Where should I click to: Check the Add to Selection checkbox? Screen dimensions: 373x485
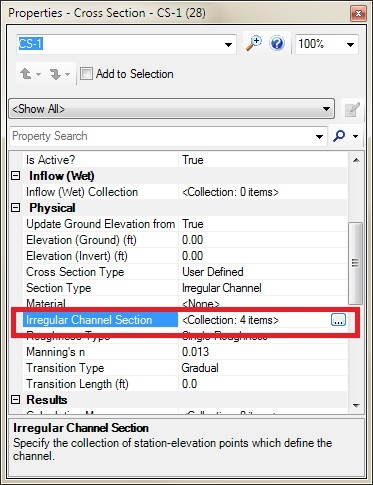86,74
